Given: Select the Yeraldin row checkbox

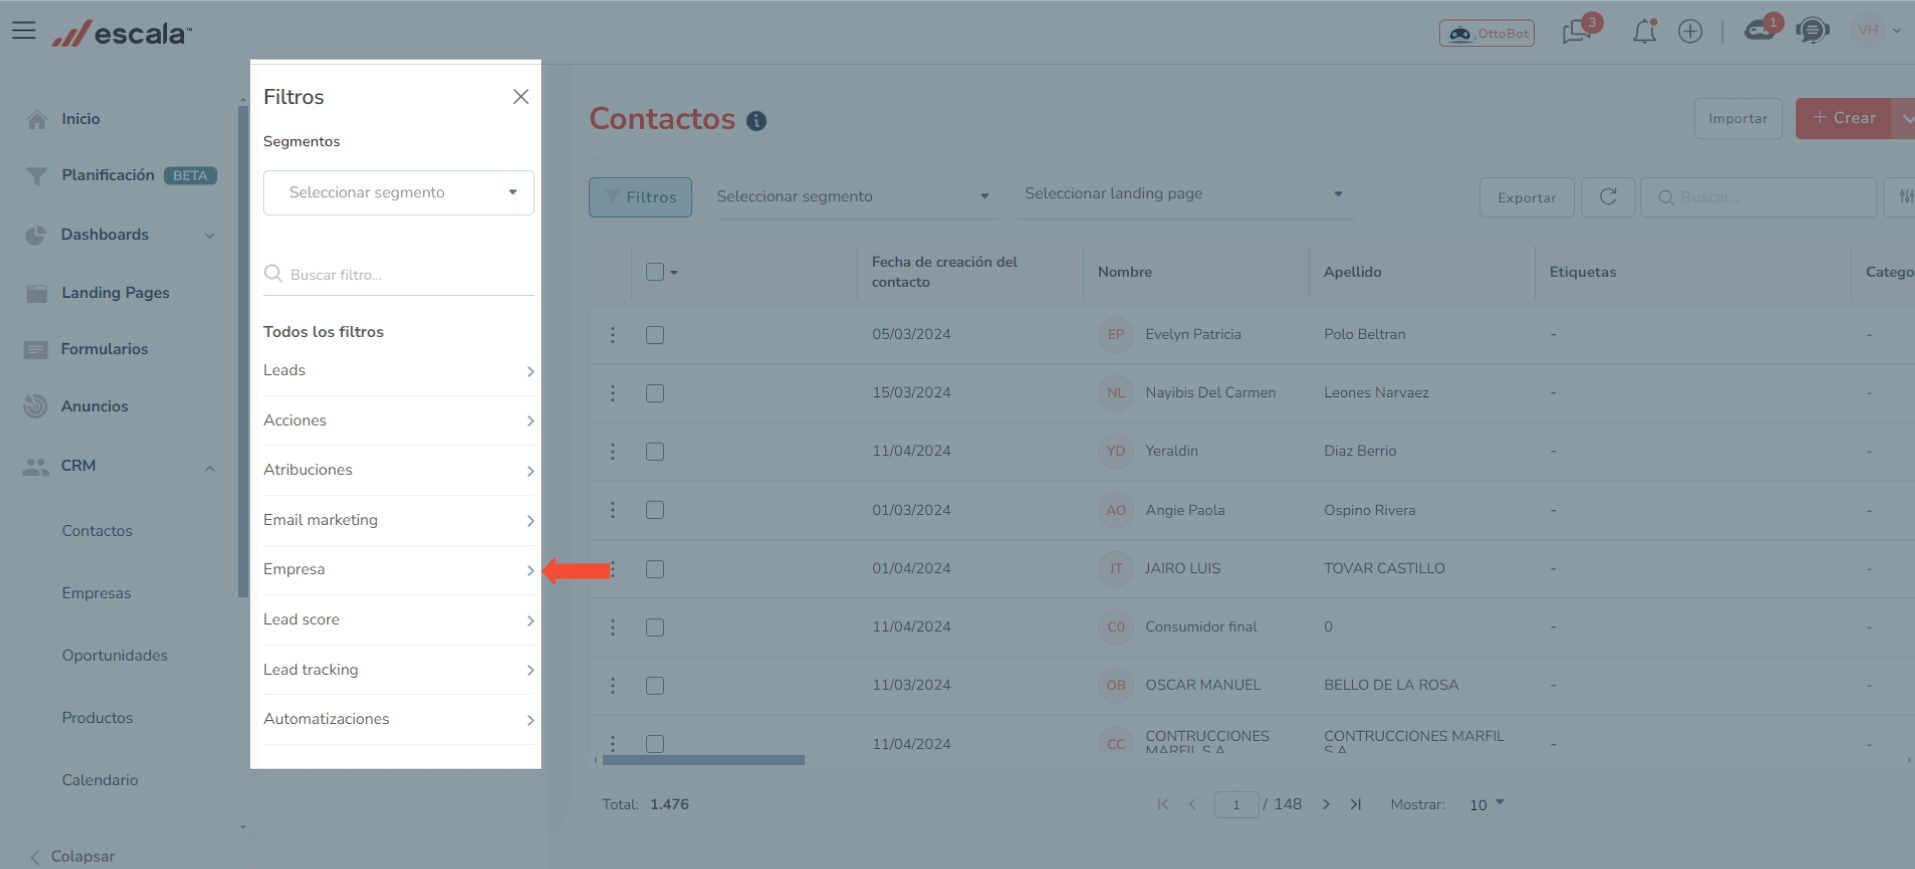Looking at the screenshot, I should (x=655, y=451).
